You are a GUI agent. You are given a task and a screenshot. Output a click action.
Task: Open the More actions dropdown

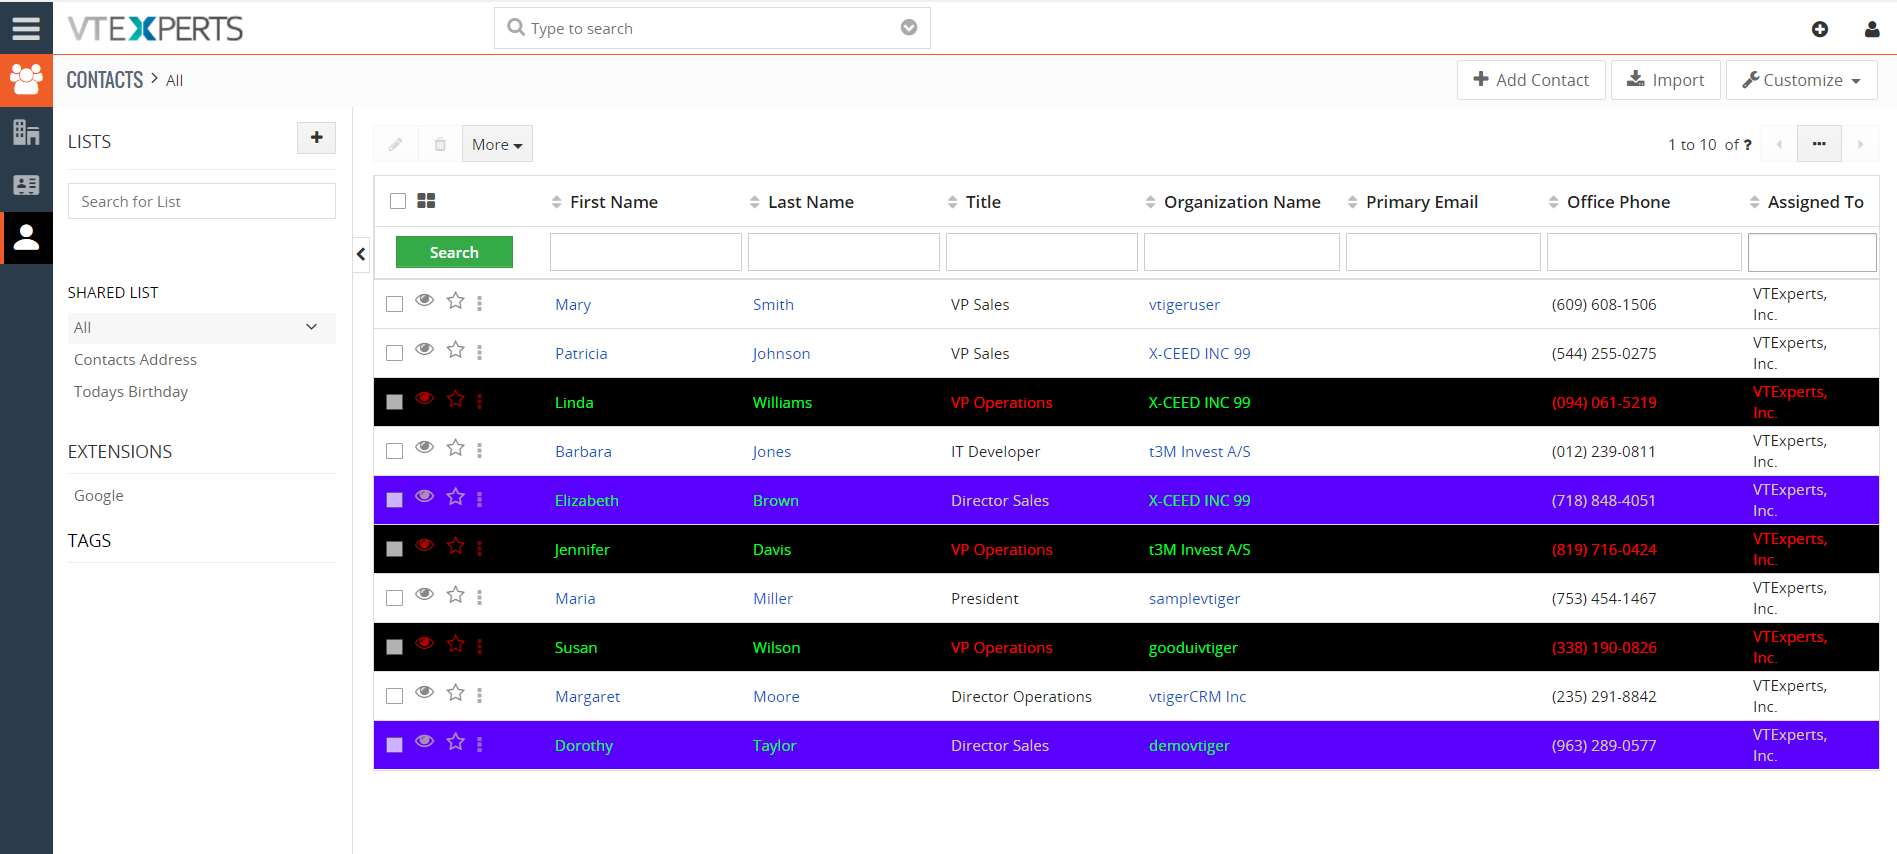pos(497,144)
